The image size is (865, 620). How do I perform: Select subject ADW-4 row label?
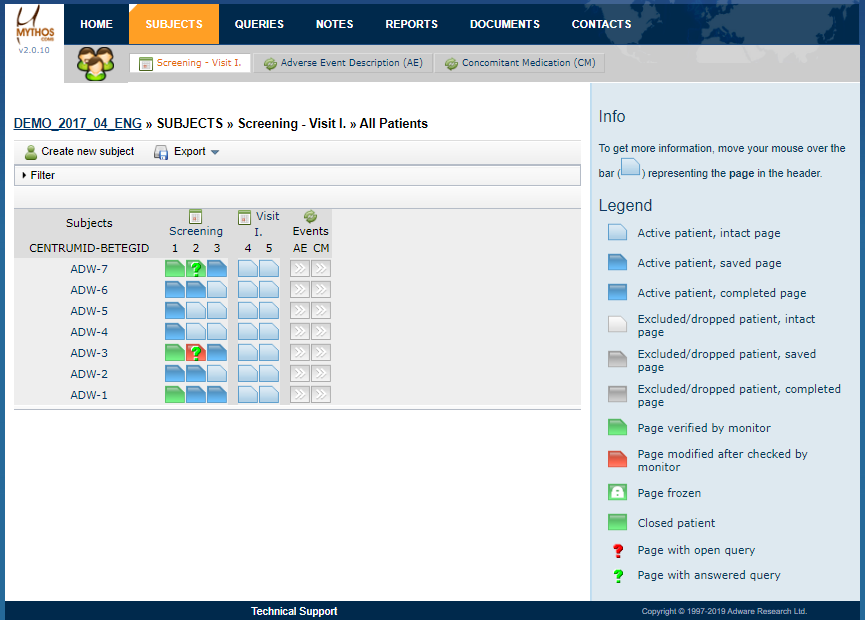coord(89,332)
